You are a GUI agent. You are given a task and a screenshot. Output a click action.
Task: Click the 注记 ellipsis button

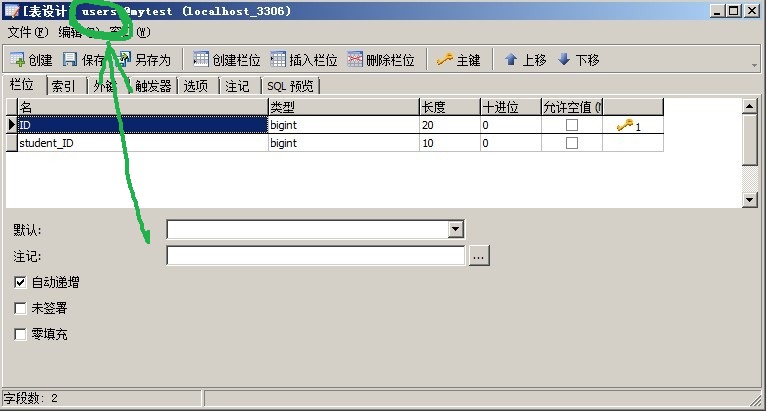[479, 256]
